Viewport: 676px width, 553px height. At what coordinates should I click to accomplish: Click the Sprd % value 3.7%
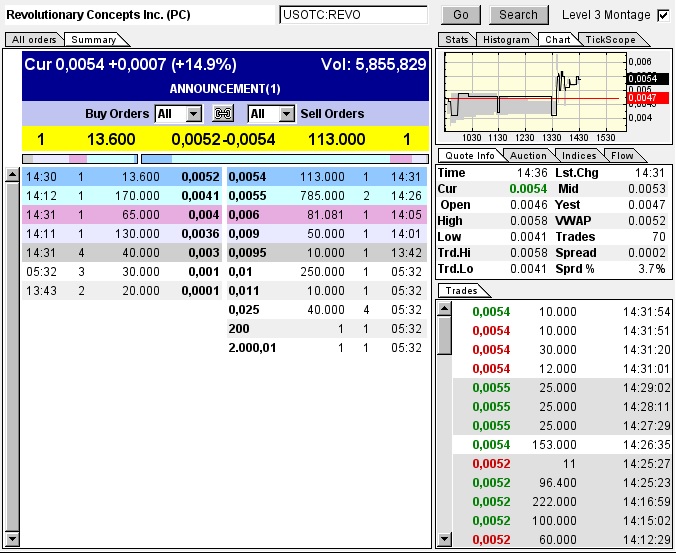(x=652, y=269)
